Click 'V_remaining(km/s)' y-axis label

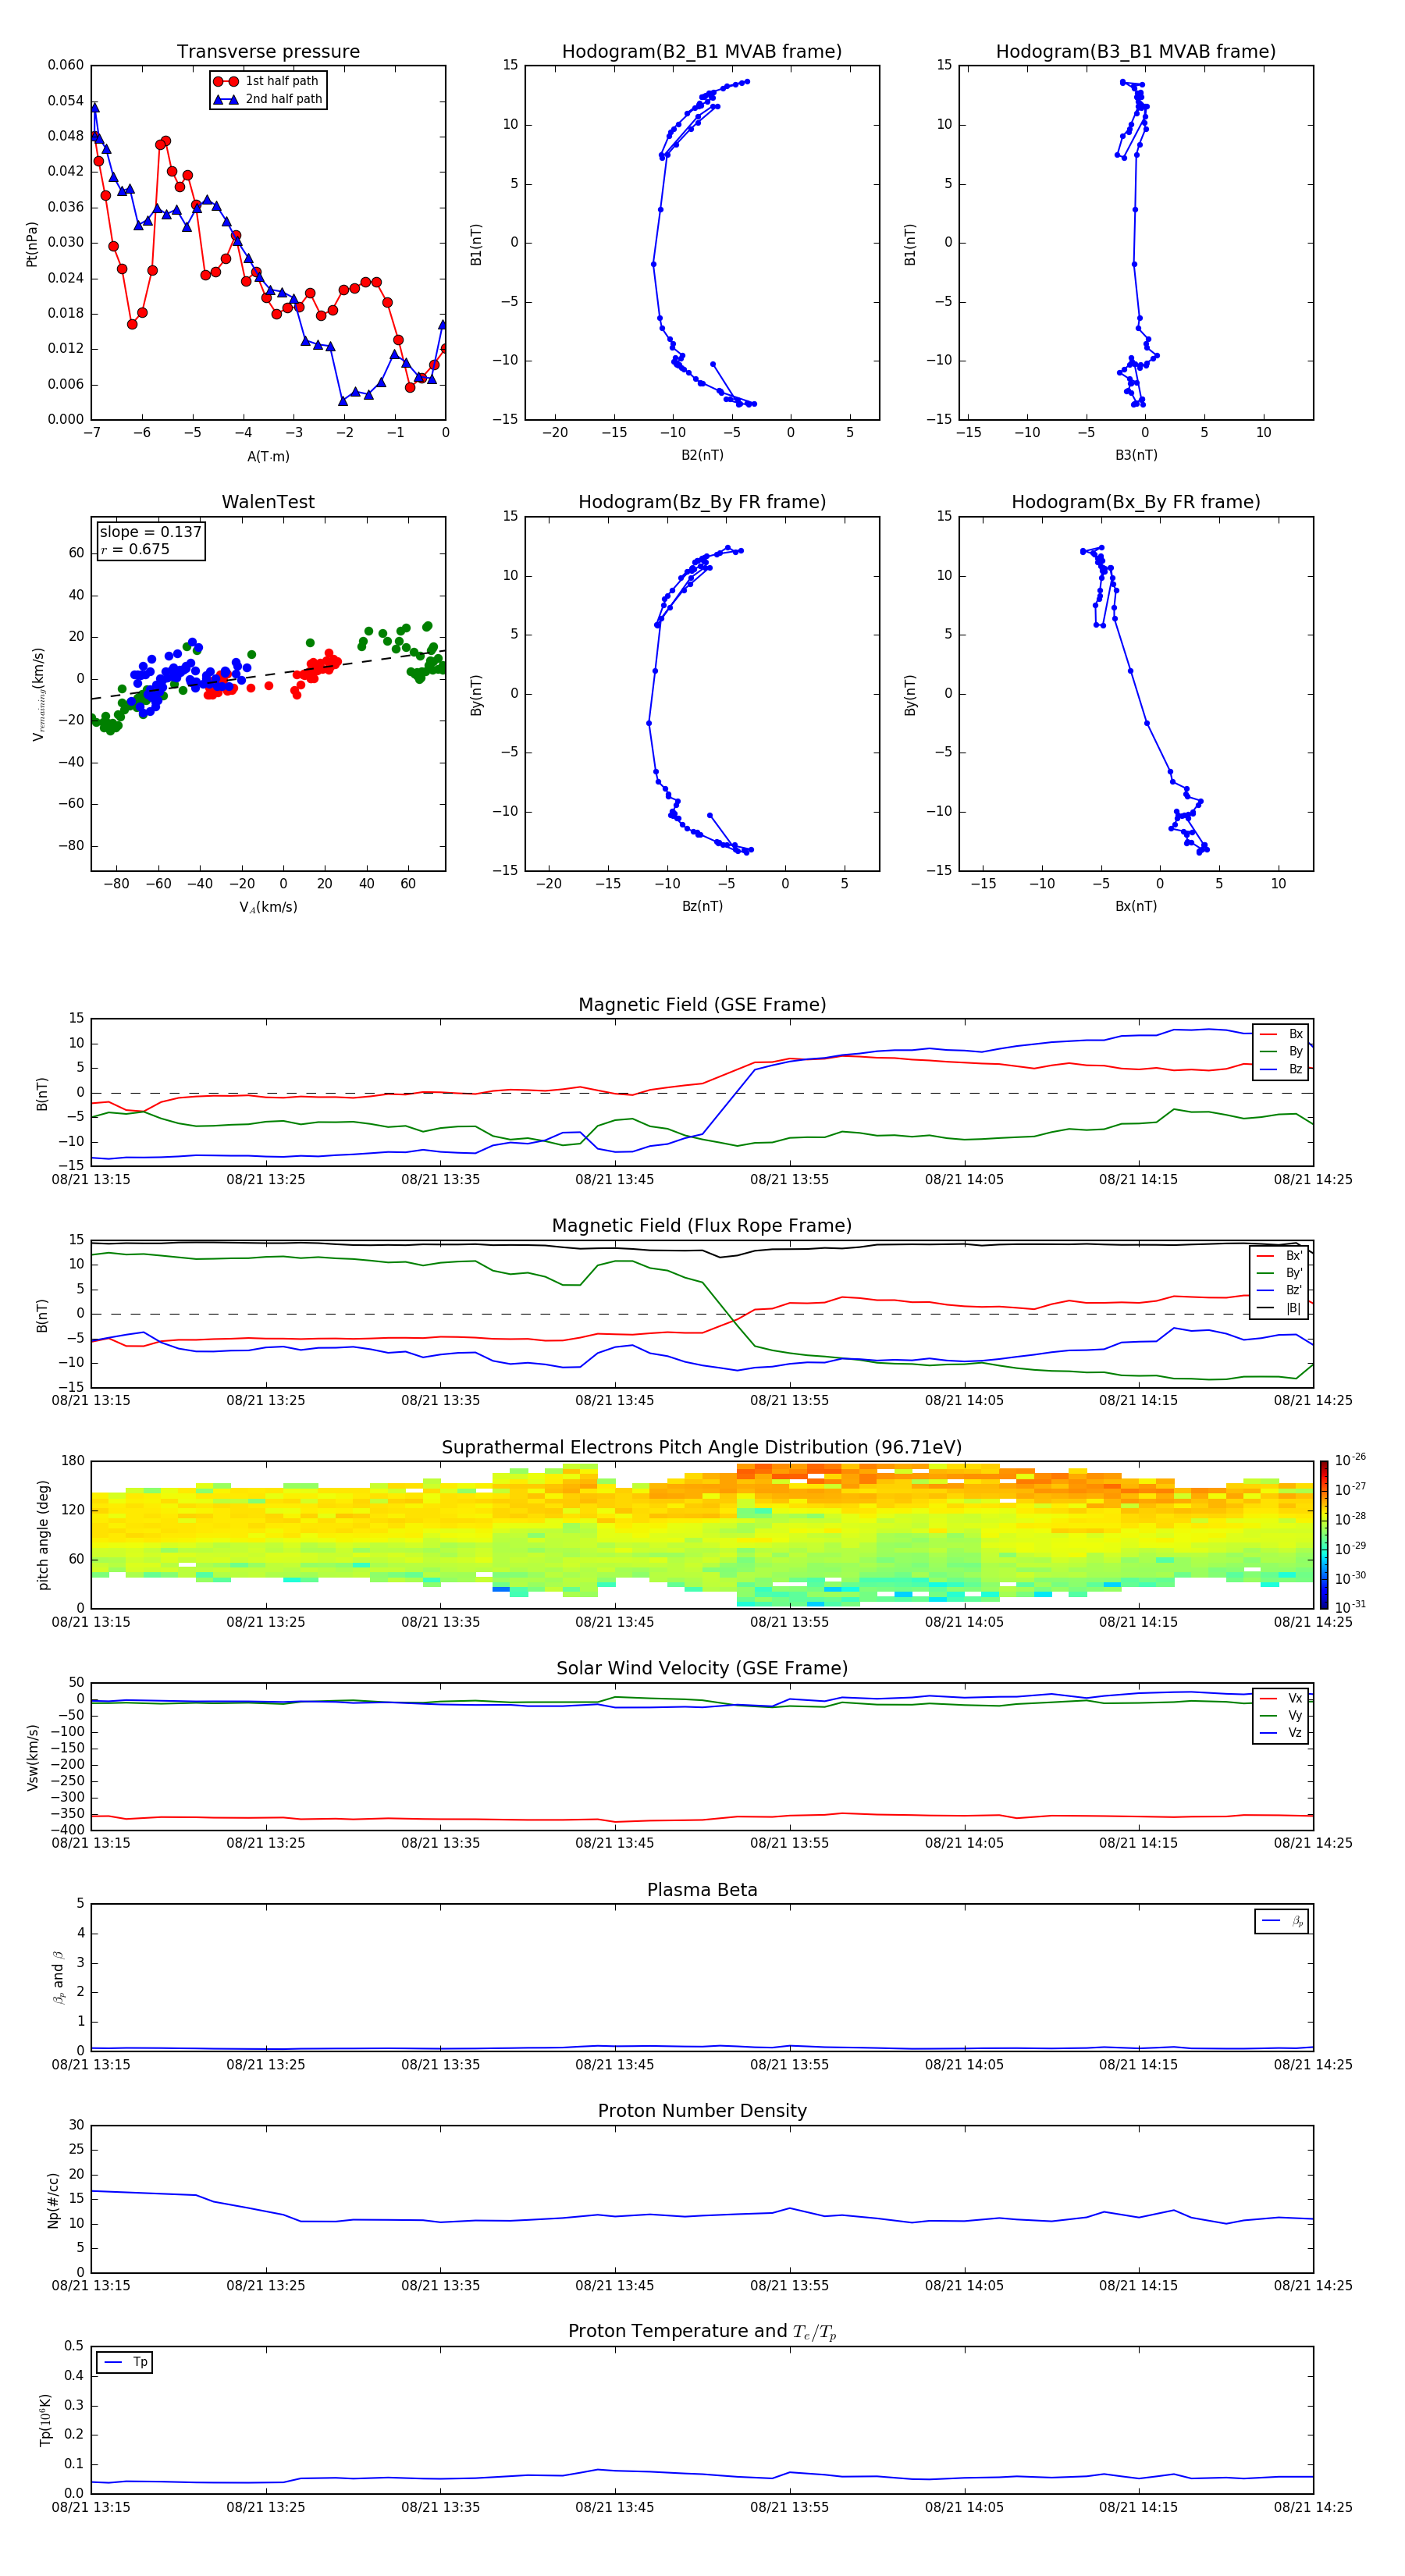(x=38, y=694)
